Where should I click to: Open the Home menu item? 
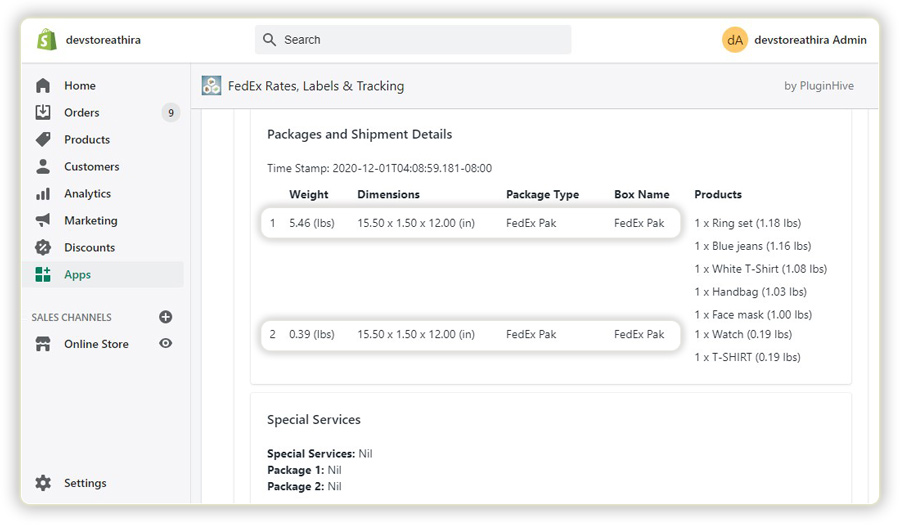coord(80,85)
